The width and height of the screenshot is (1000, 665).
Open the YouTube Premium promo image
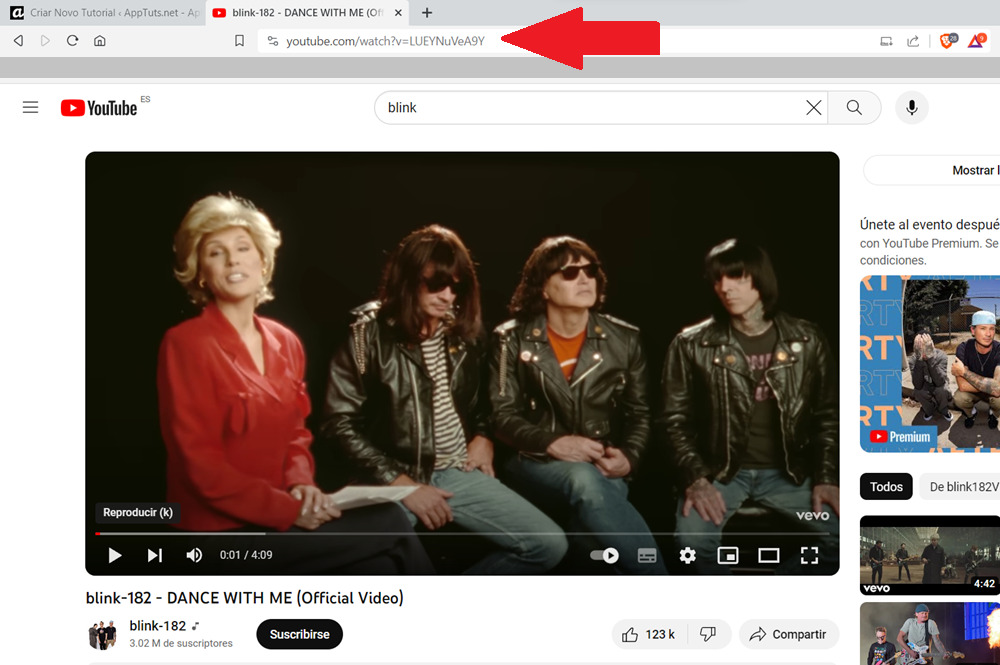(x=930, y=364)
